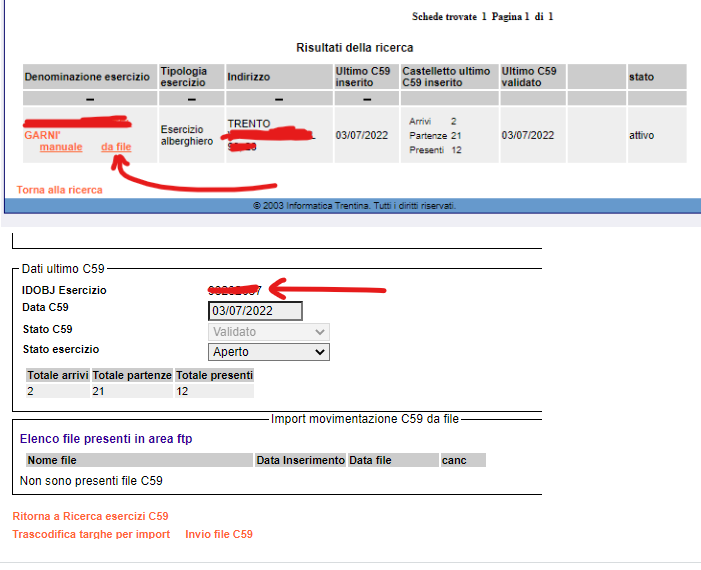
Task: Select the Indirizzo column header
Action: coord(248,77)
